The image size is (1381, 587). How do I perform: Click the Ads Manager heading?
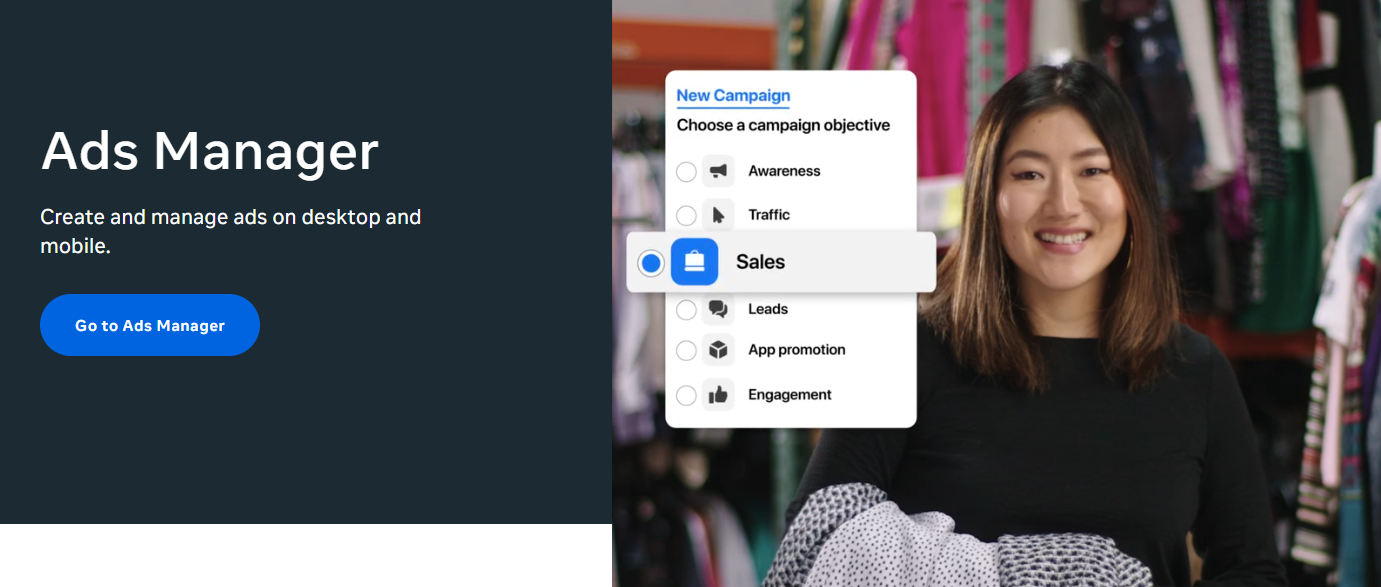[x=208, y=151]
